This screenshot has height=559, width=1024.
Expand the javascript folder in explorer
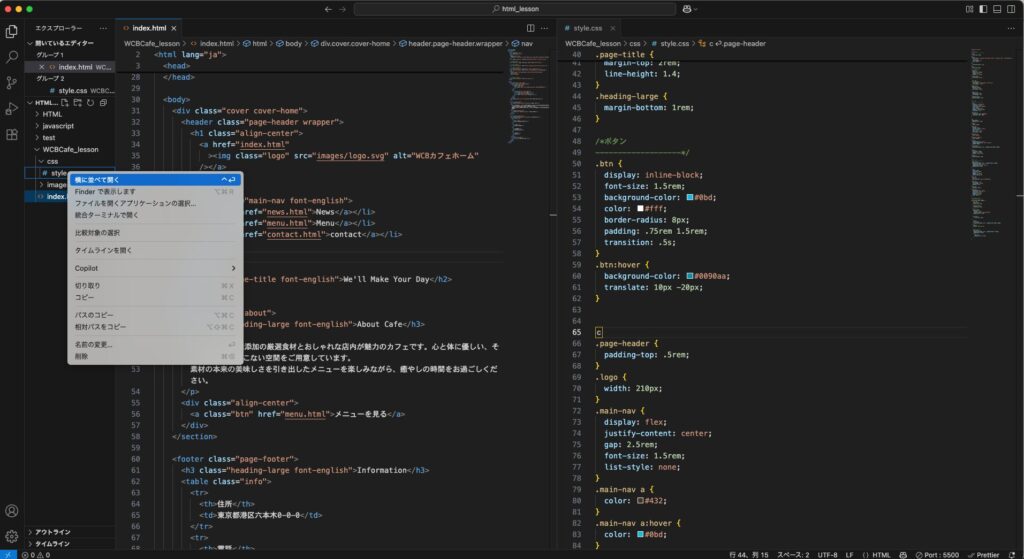click(57, 126)
